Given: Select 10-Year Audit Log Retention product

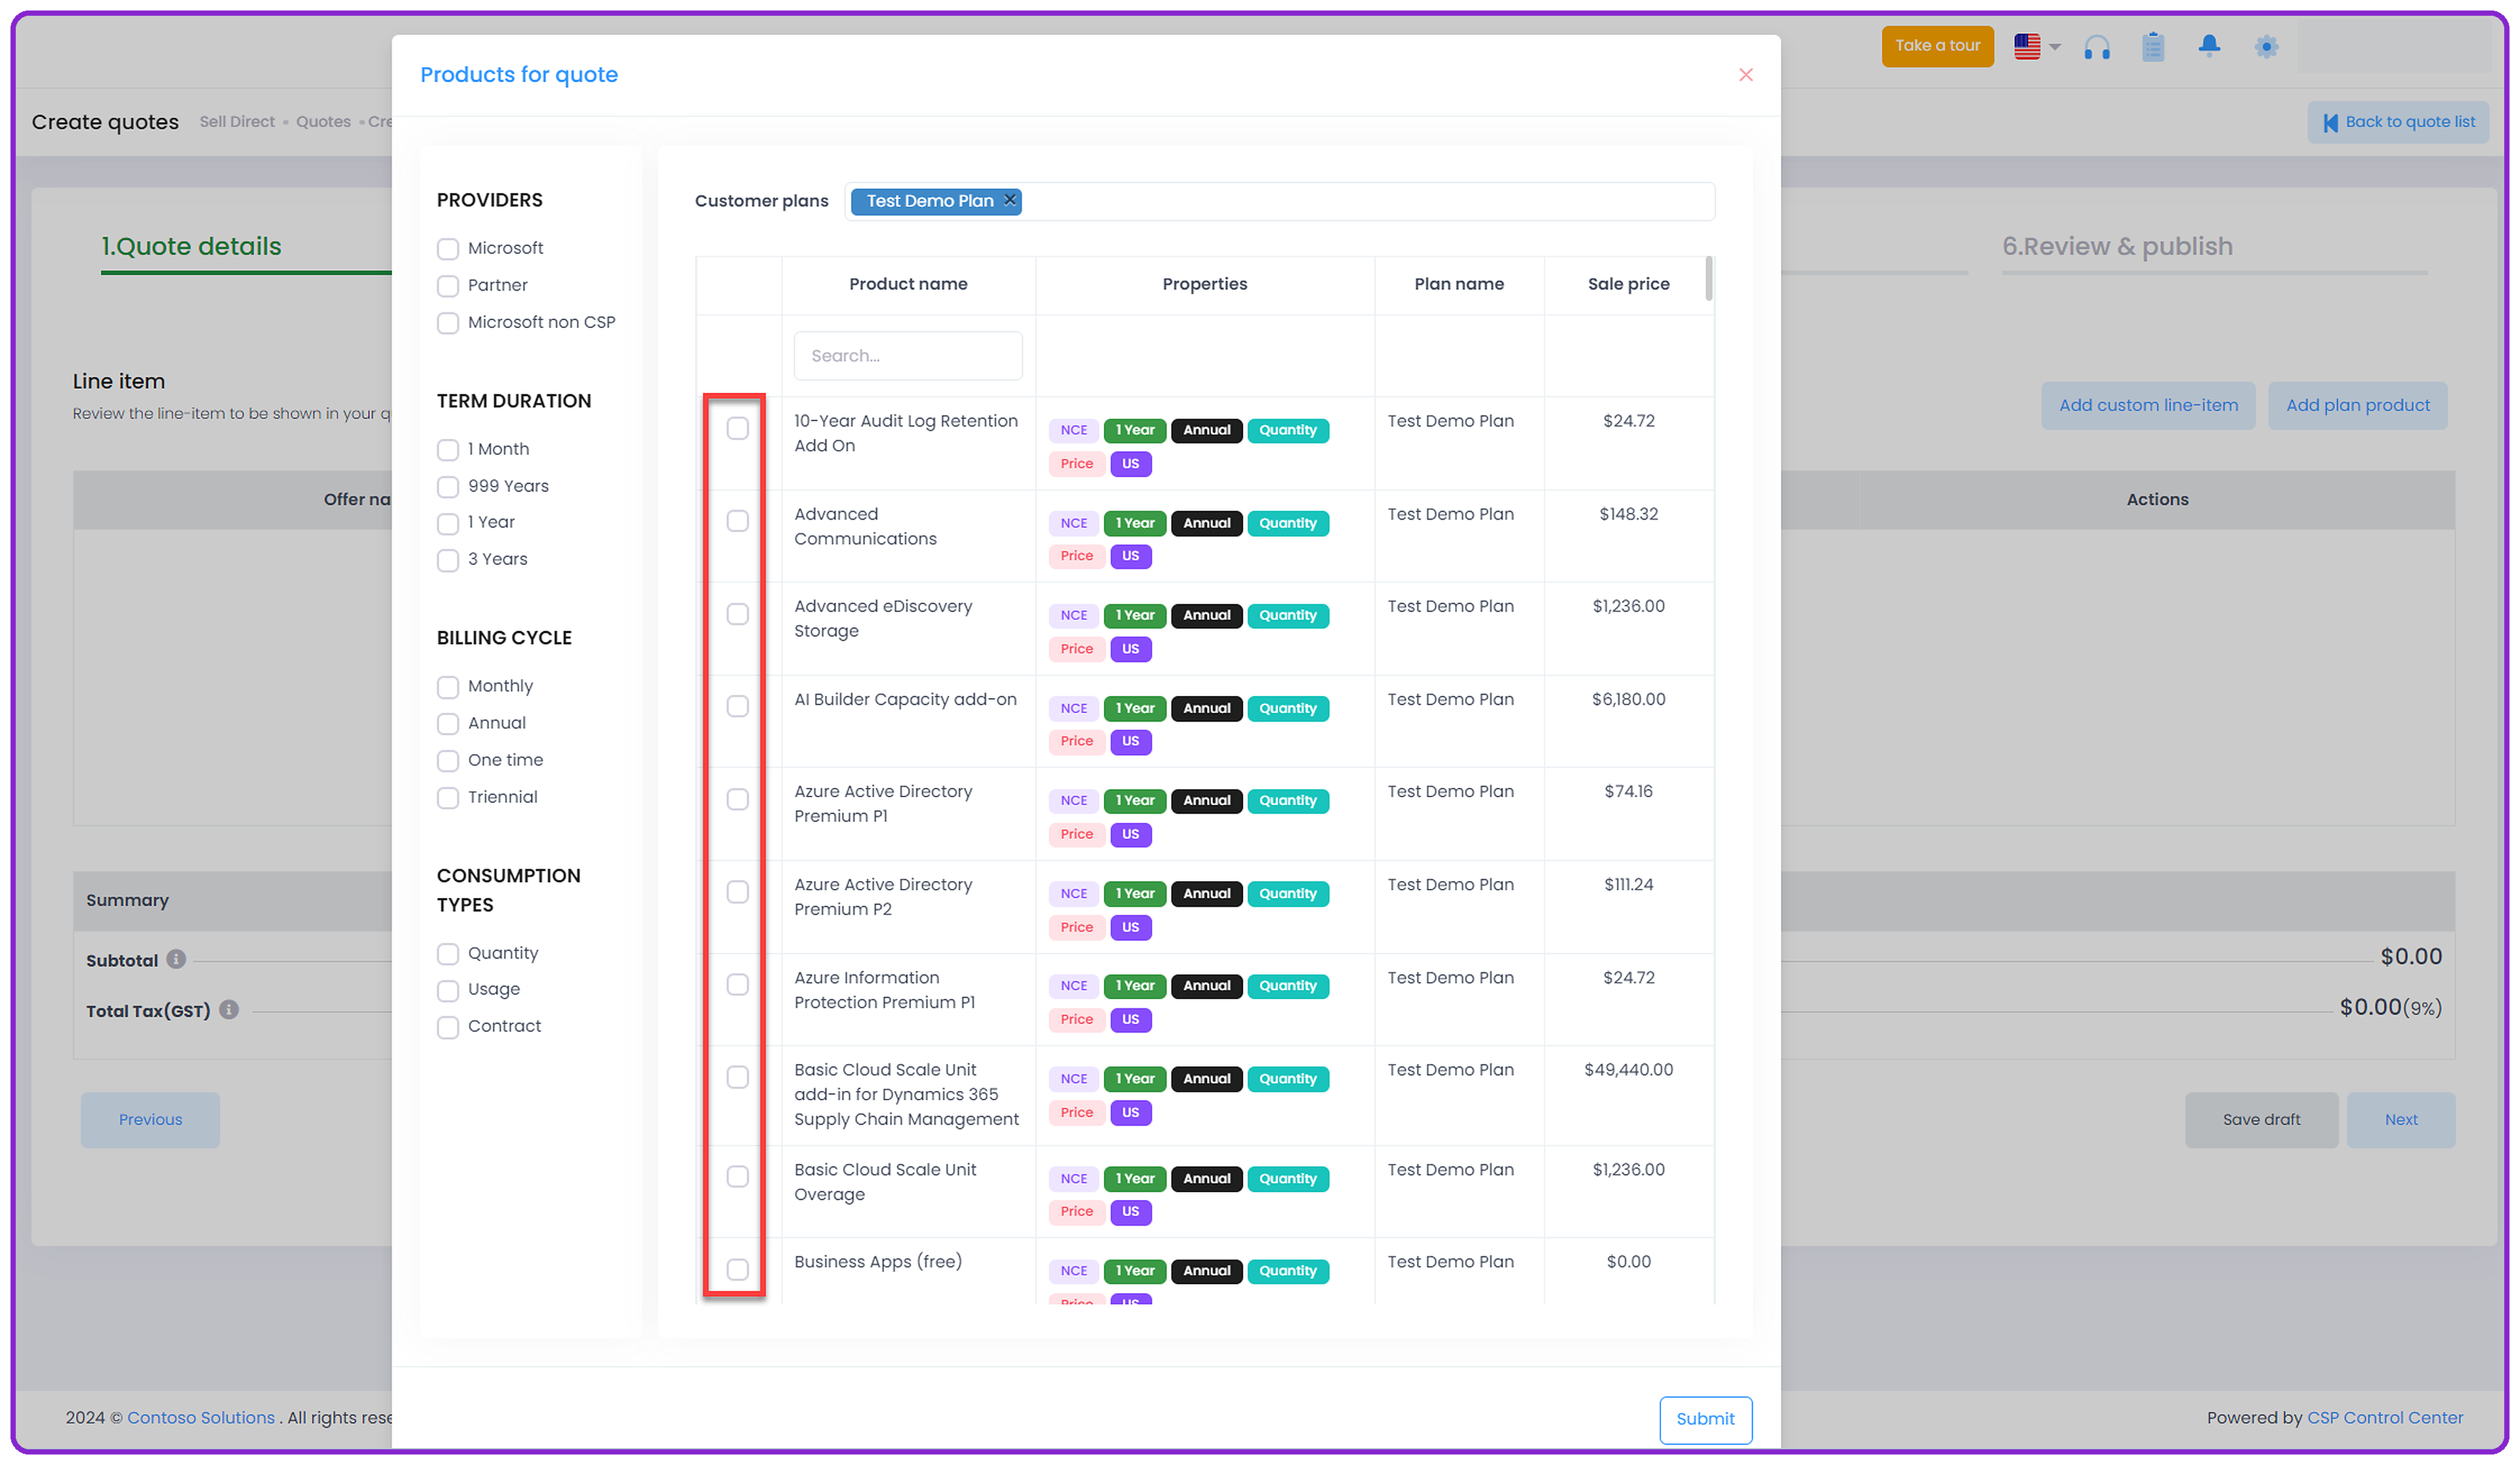Looking at the screenshot, I should point(737,428).
